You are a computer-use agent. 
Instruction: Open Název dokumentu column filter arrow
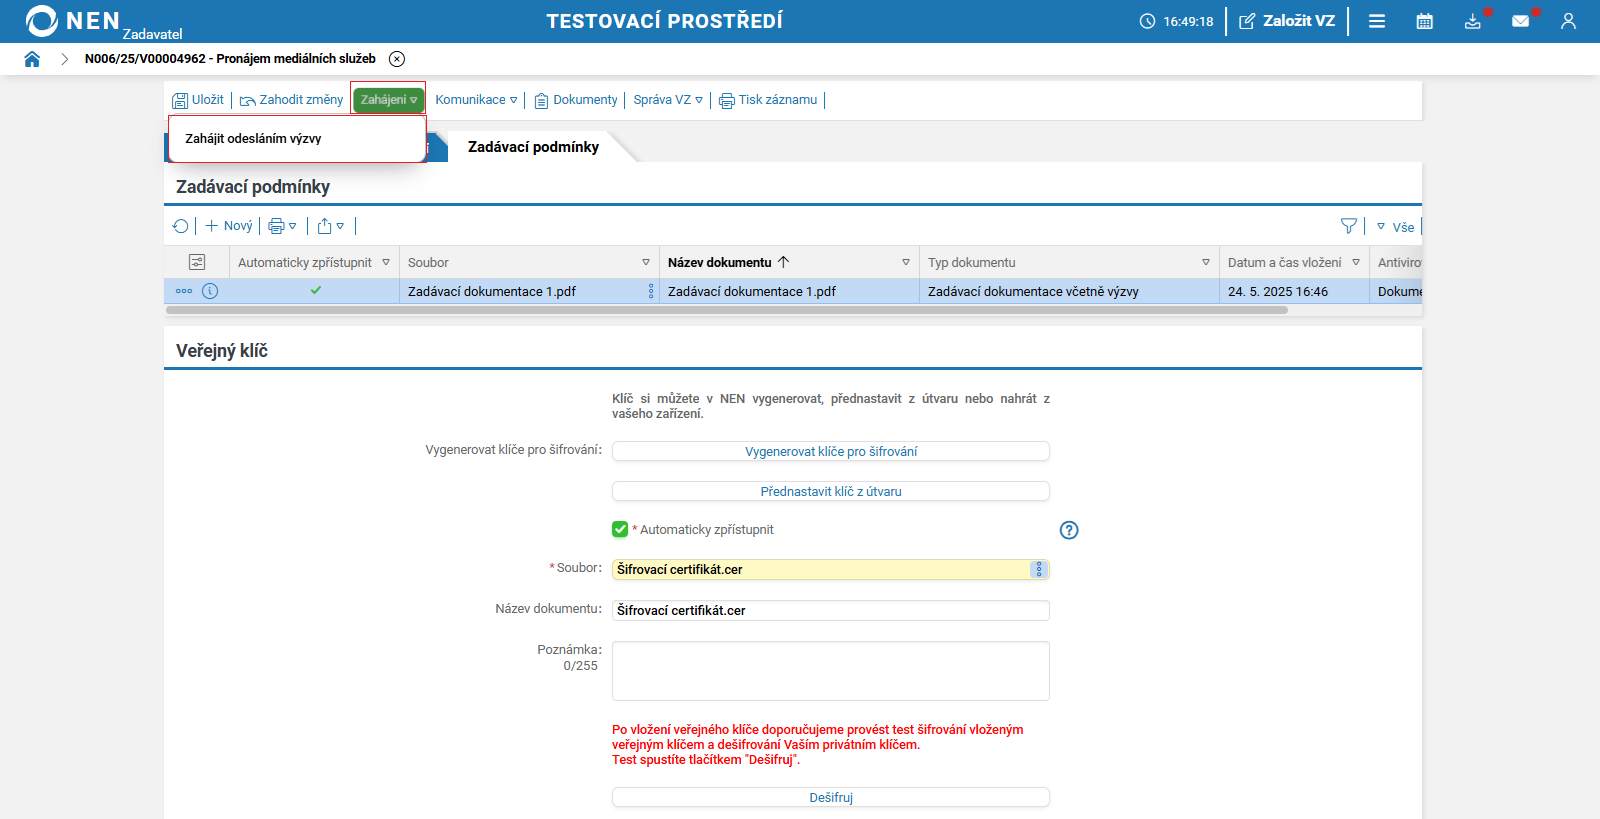coord(906,262)
